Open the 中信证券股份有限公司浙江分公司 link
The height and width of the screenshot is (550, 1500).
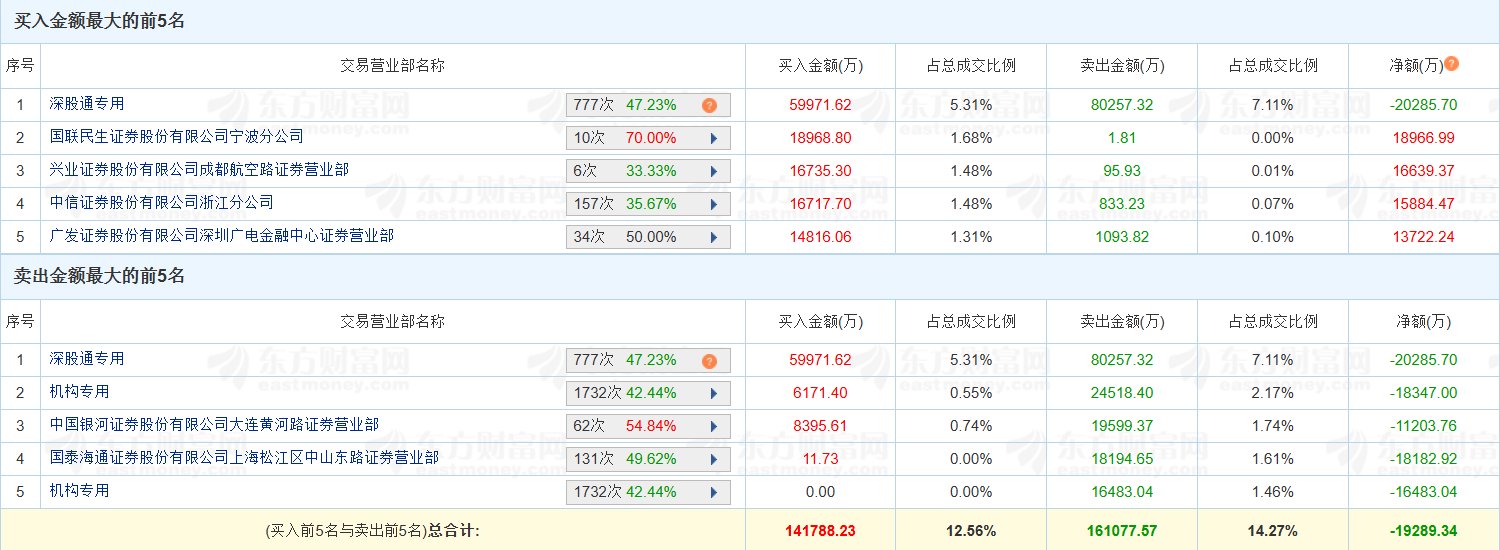point(161,202)
